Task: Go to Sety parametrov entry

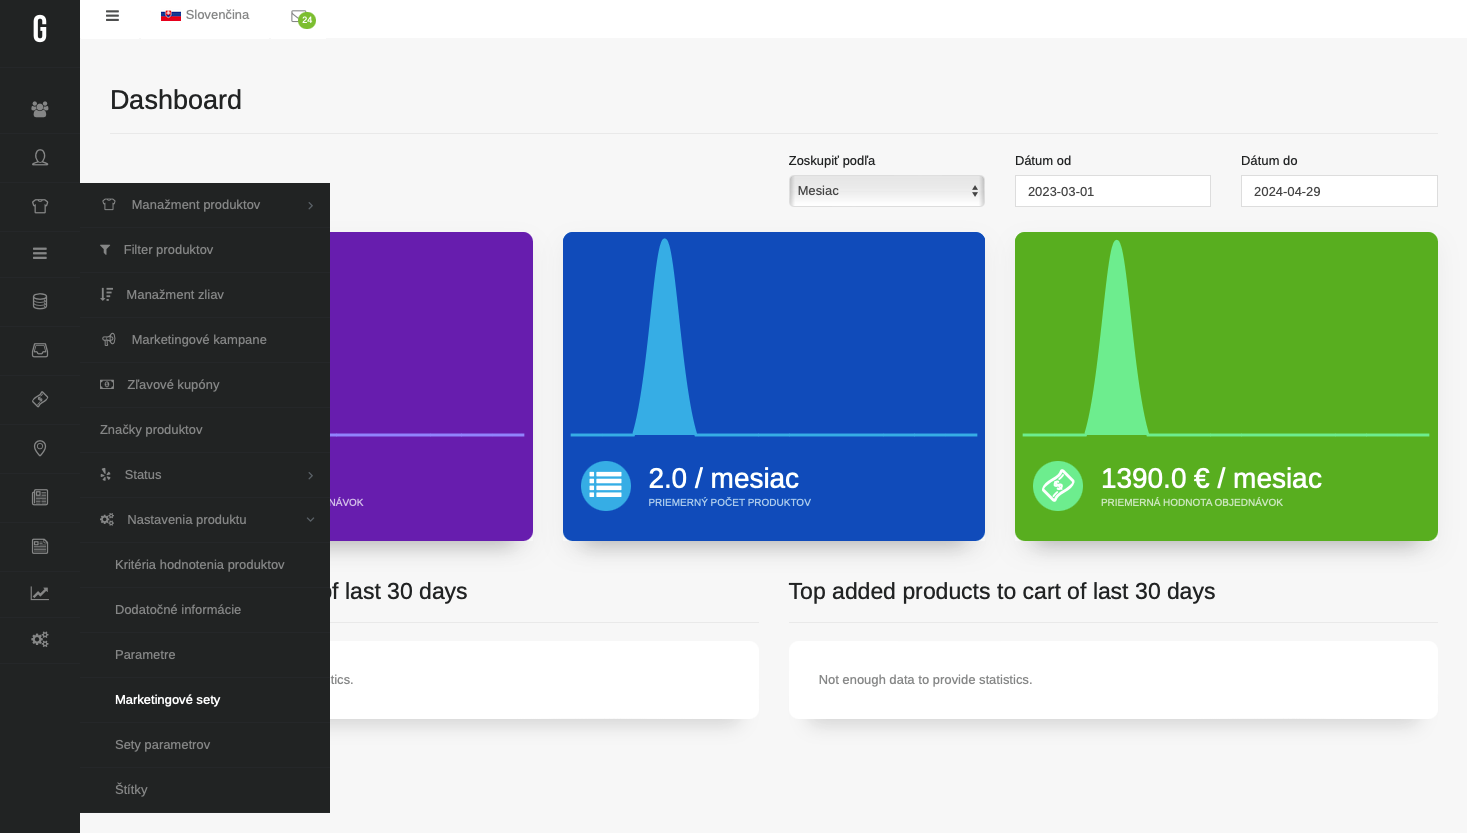Action: coord(205,745)
